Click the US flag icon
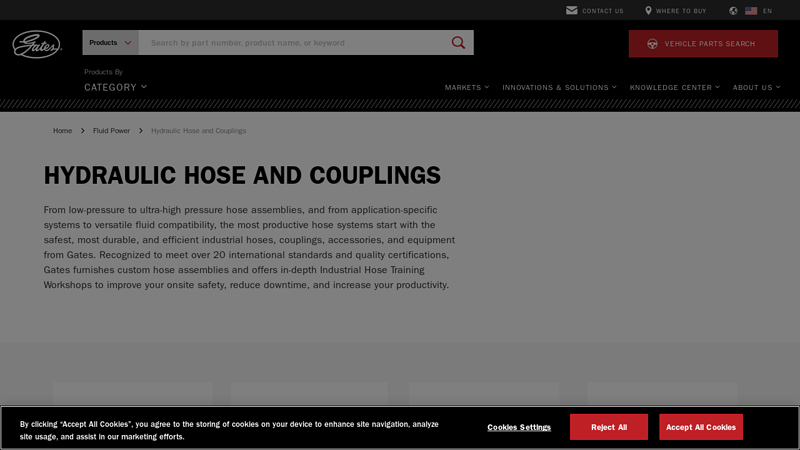This screenshot has width=800, height=450. pos(751,11)
